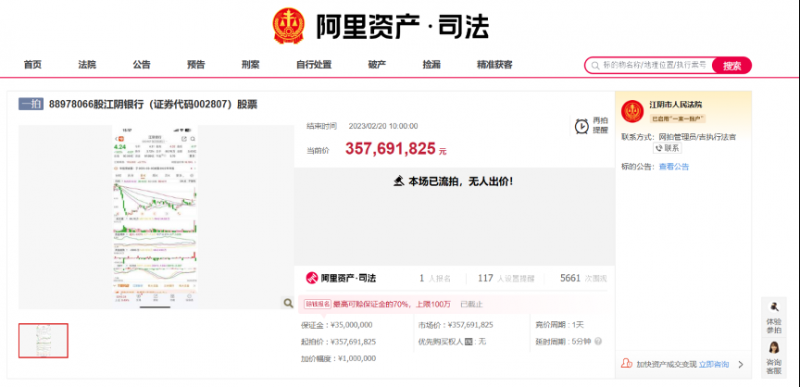This screenshot has height=387, width=800.
Task: Open the 预告 navigation item
Action: [196, 65]
